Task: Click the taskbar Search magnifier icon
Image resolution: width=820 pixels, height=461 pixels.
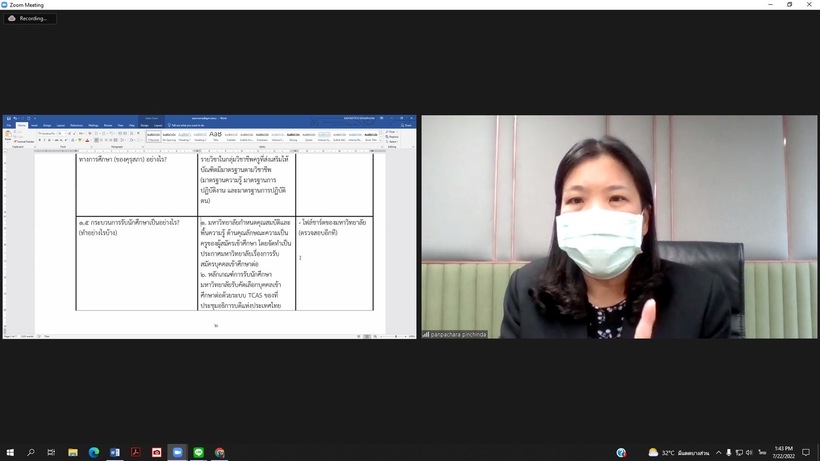Action: (31, 452)
